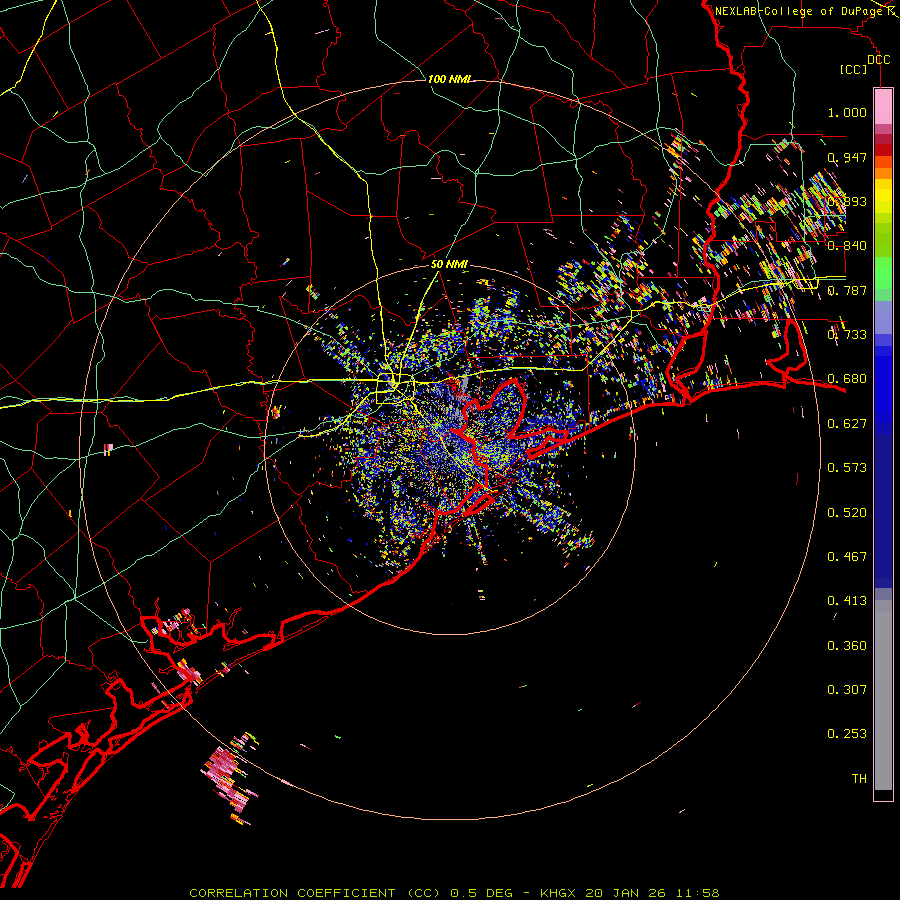Click the 0.787 scale value

(x=847, y=290)
